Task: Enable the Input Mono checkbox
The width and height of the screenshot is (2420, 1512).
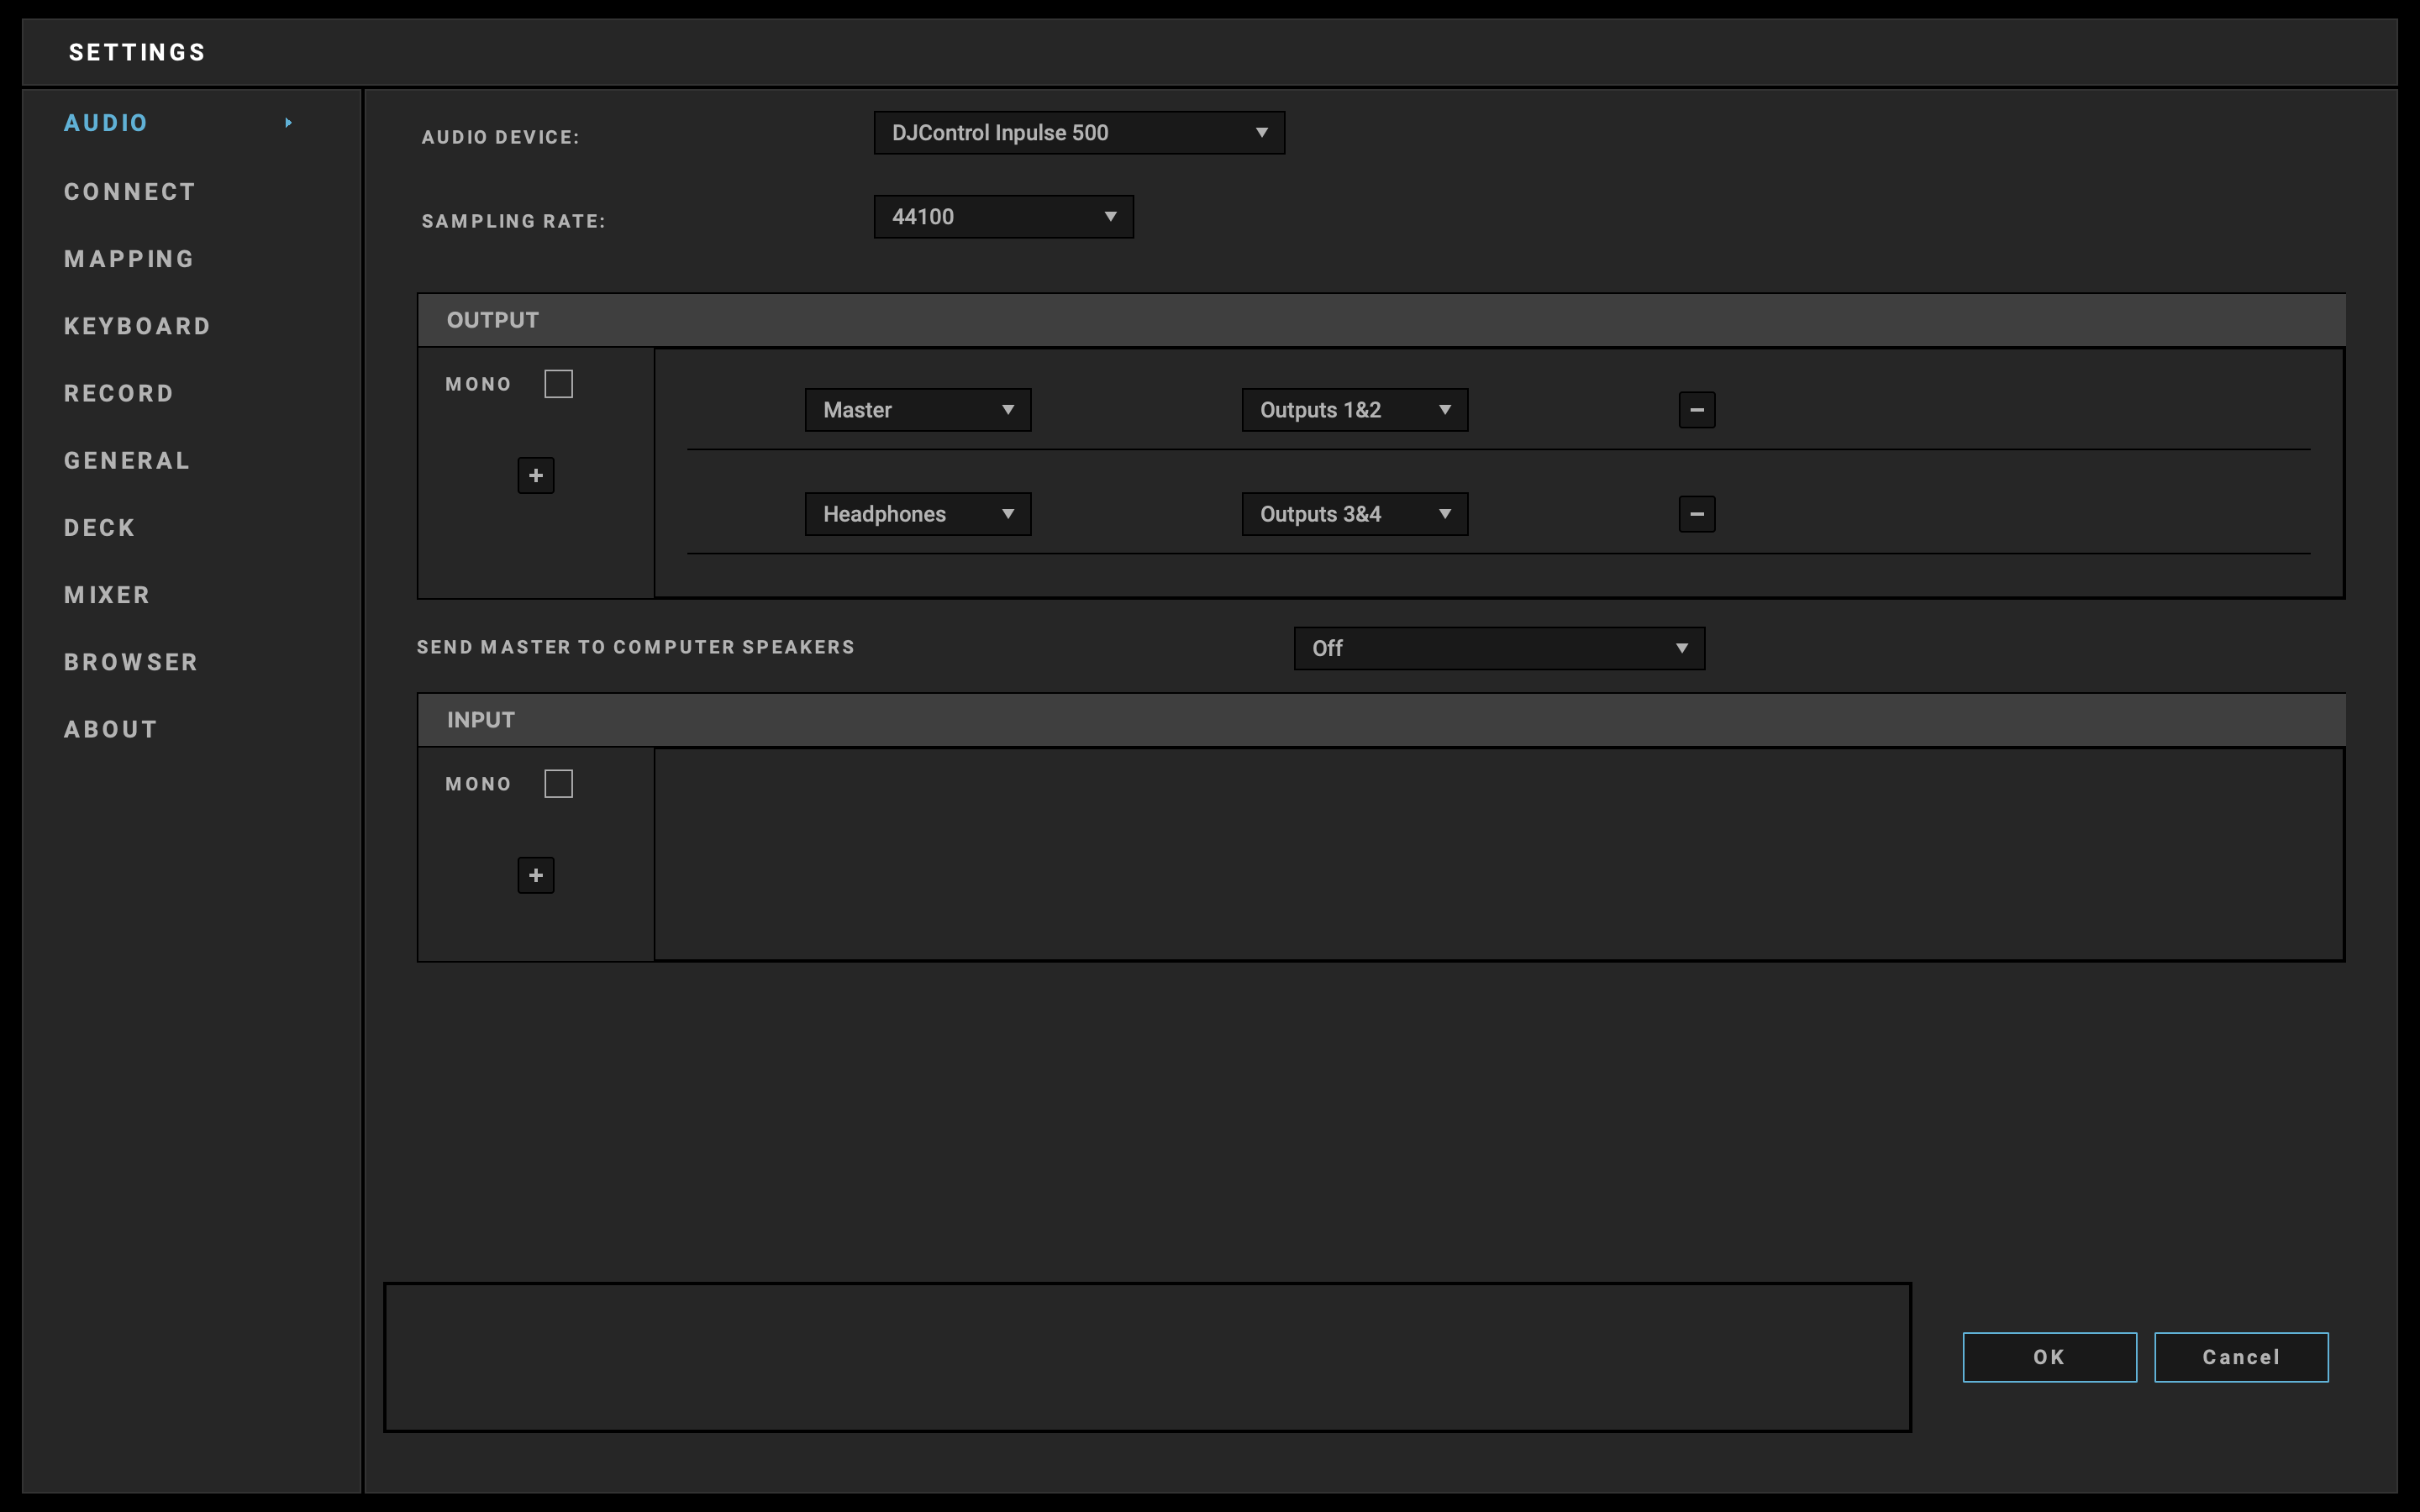Action: click(558, 784)
